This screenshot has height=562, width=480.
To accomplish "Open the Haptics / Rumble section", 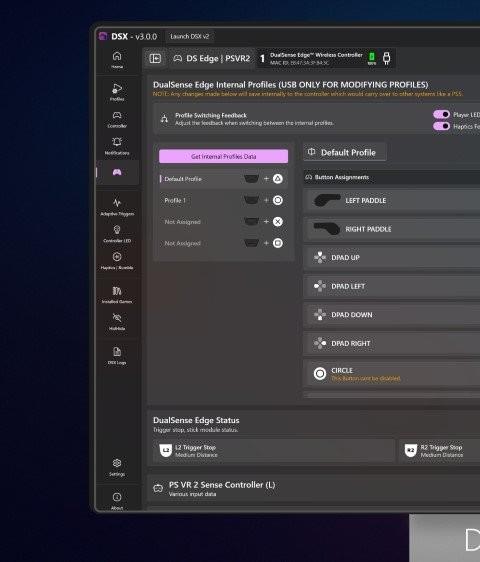I will [117, 261].
